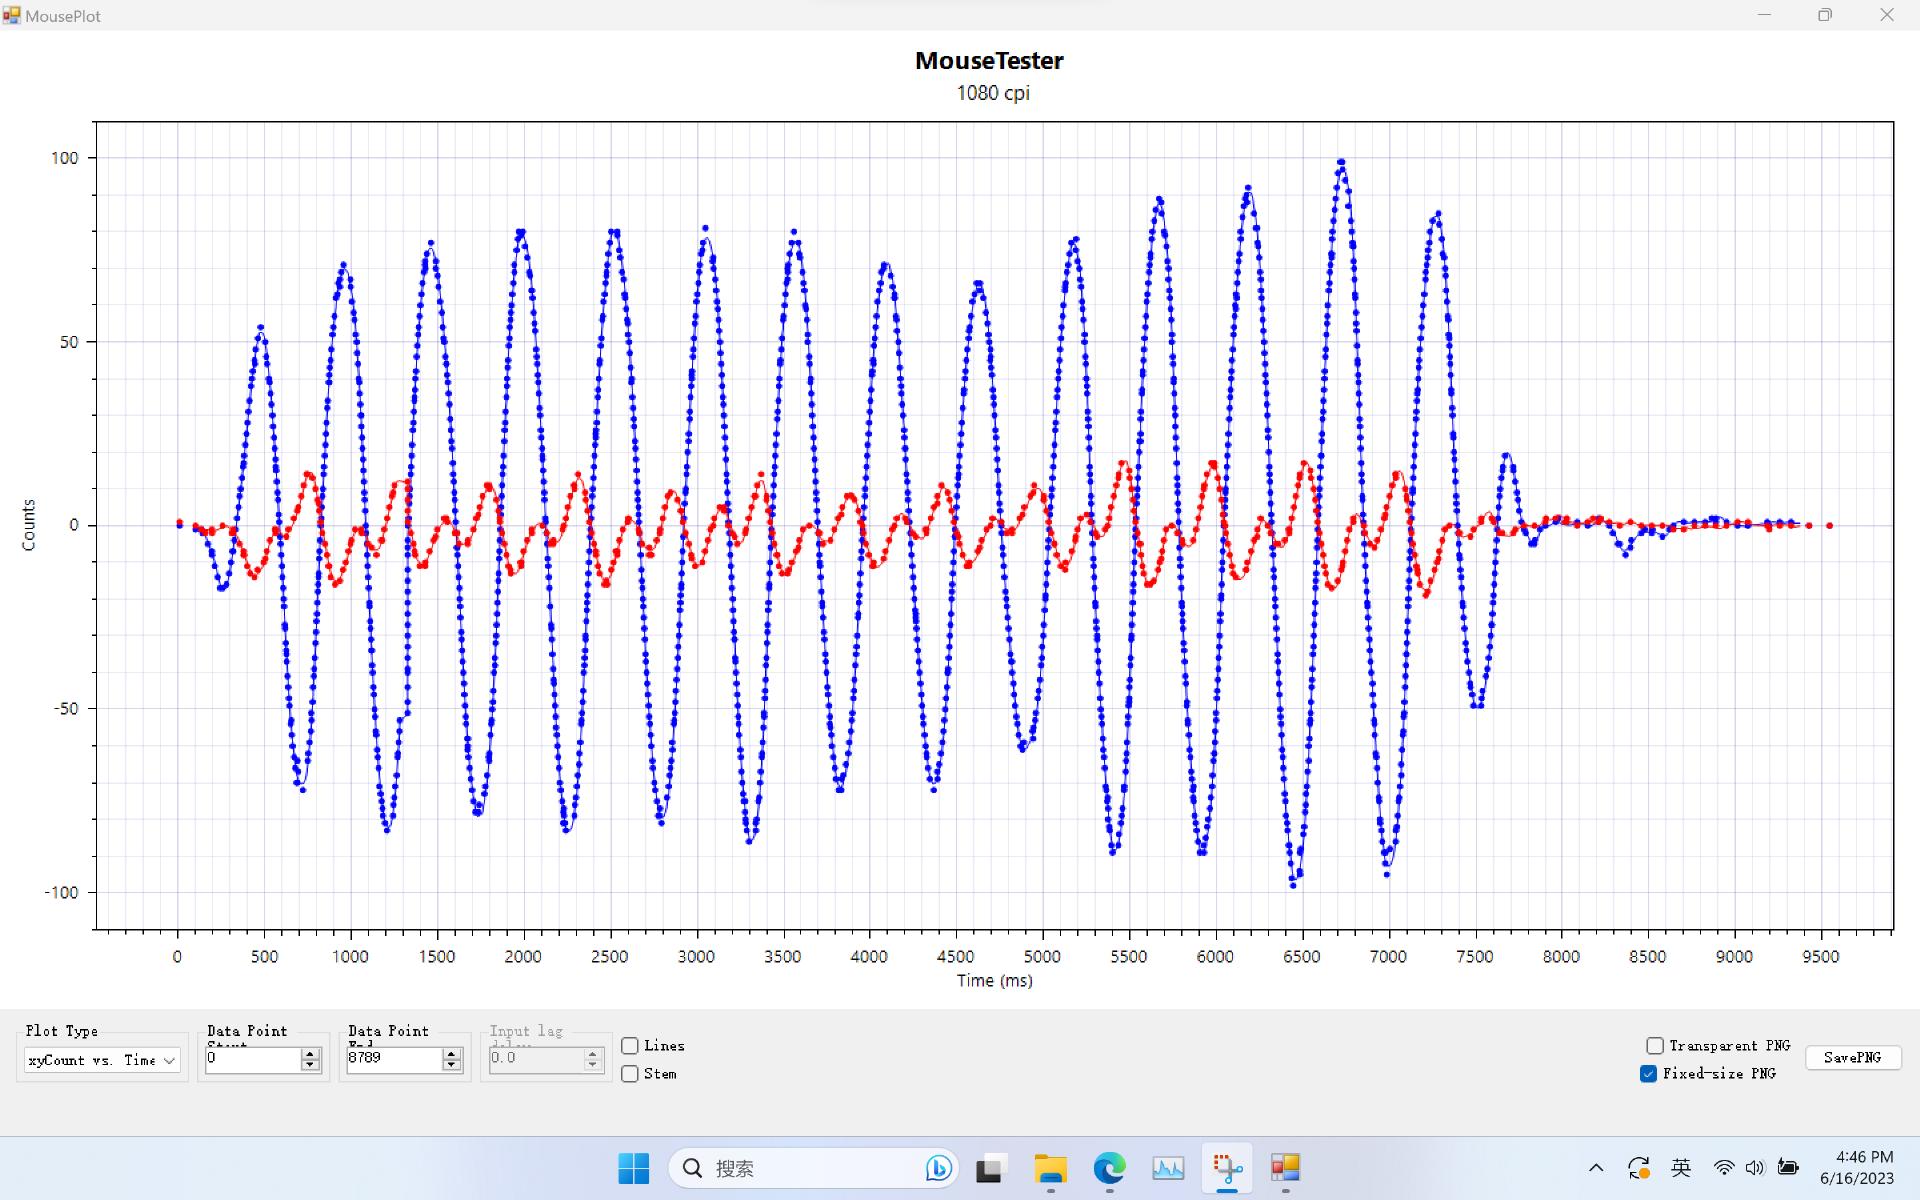Enable the Stem checkbox
The width and height of the screenshot is (1920, 1200).
(x=630, y=1074)
